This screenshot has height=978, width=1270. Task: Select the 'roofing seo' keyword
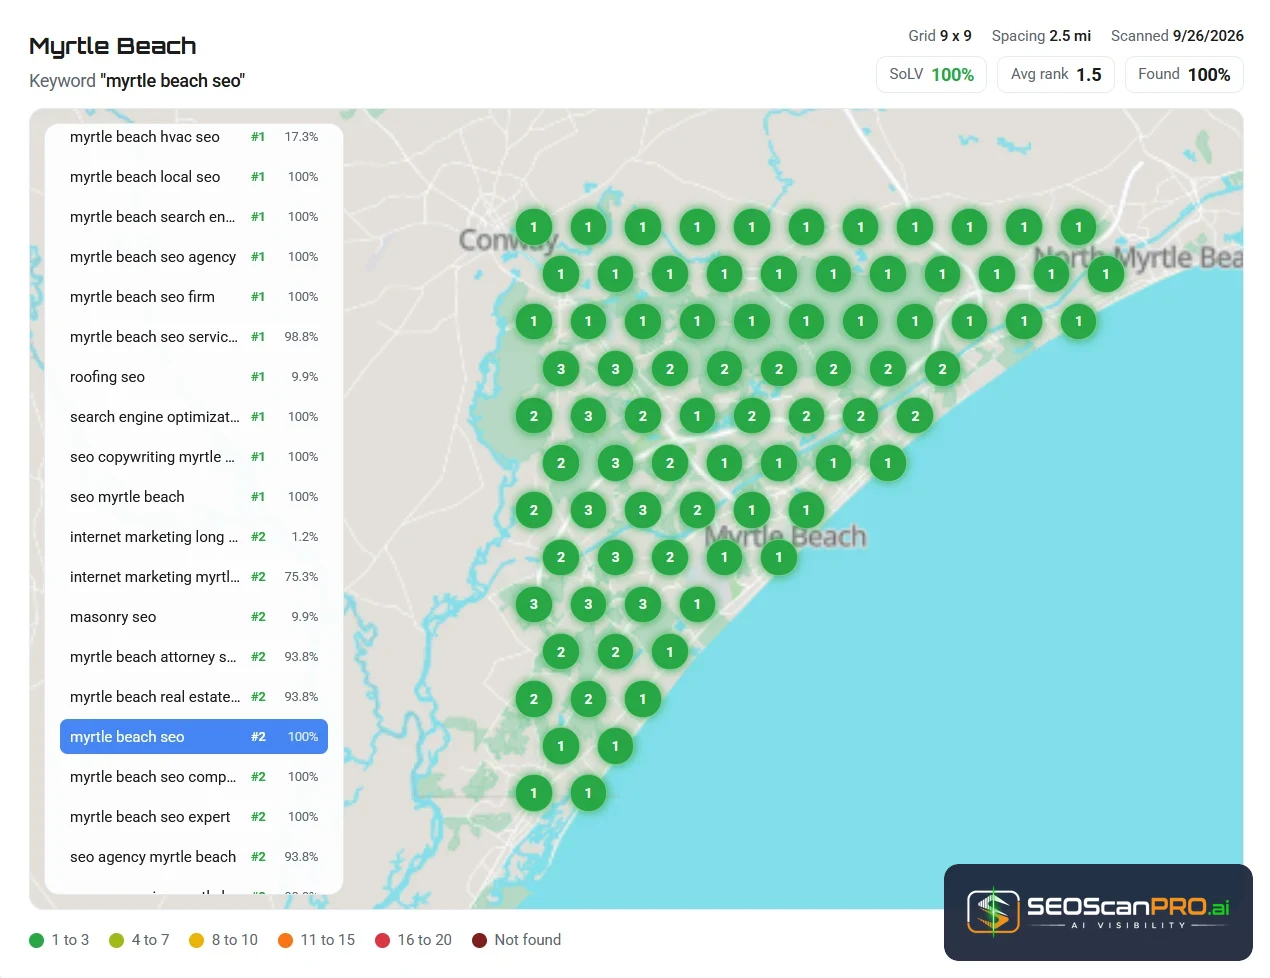[194, 377]
